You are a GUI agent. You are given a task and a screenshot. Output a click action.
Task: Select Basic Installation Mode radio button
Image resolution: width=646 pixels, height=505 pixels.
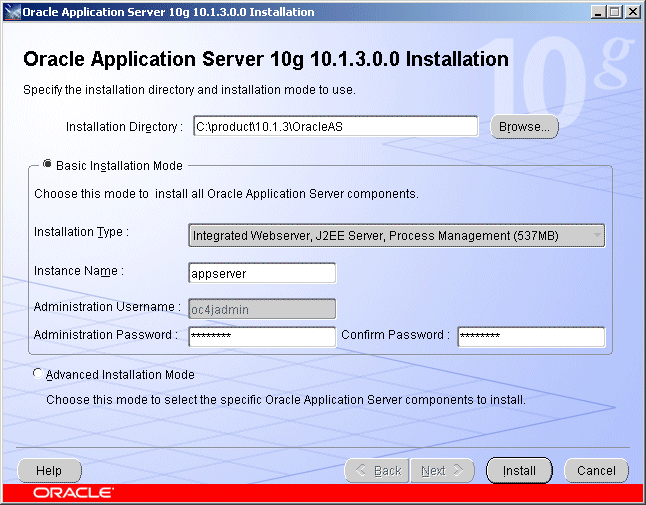tap(47, 164)
